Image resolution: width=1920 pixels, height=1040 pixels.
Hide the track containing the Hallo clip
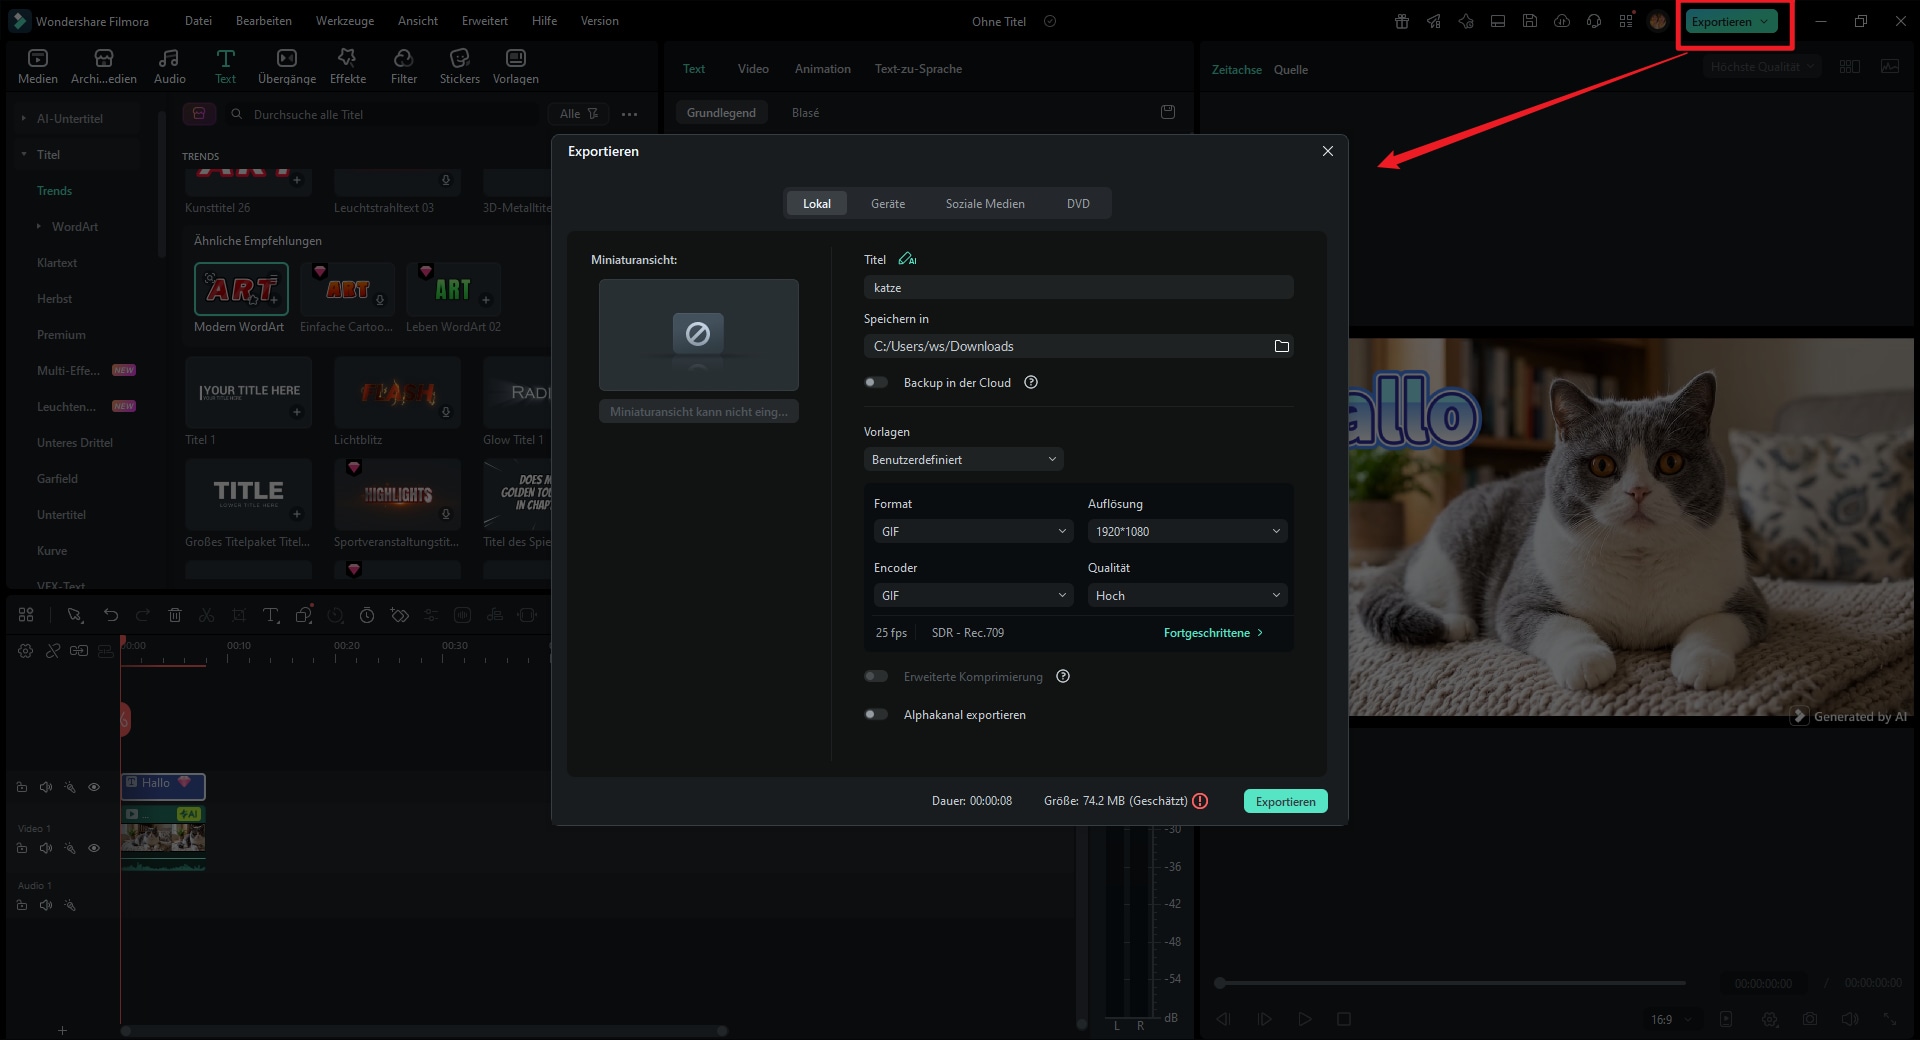[94, 787]
